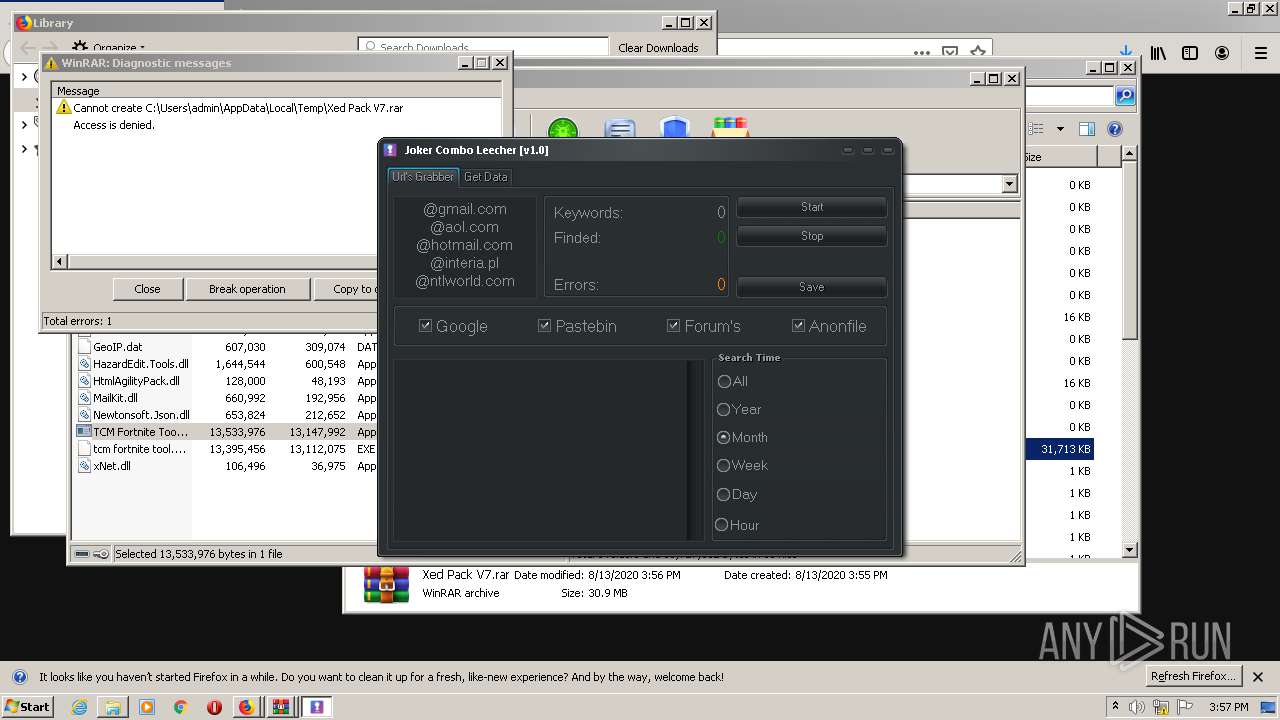This screenshot has width=1280, height=720.
Task: Click the @gmail.com entry in the domain list
Action: coord(465,209)
